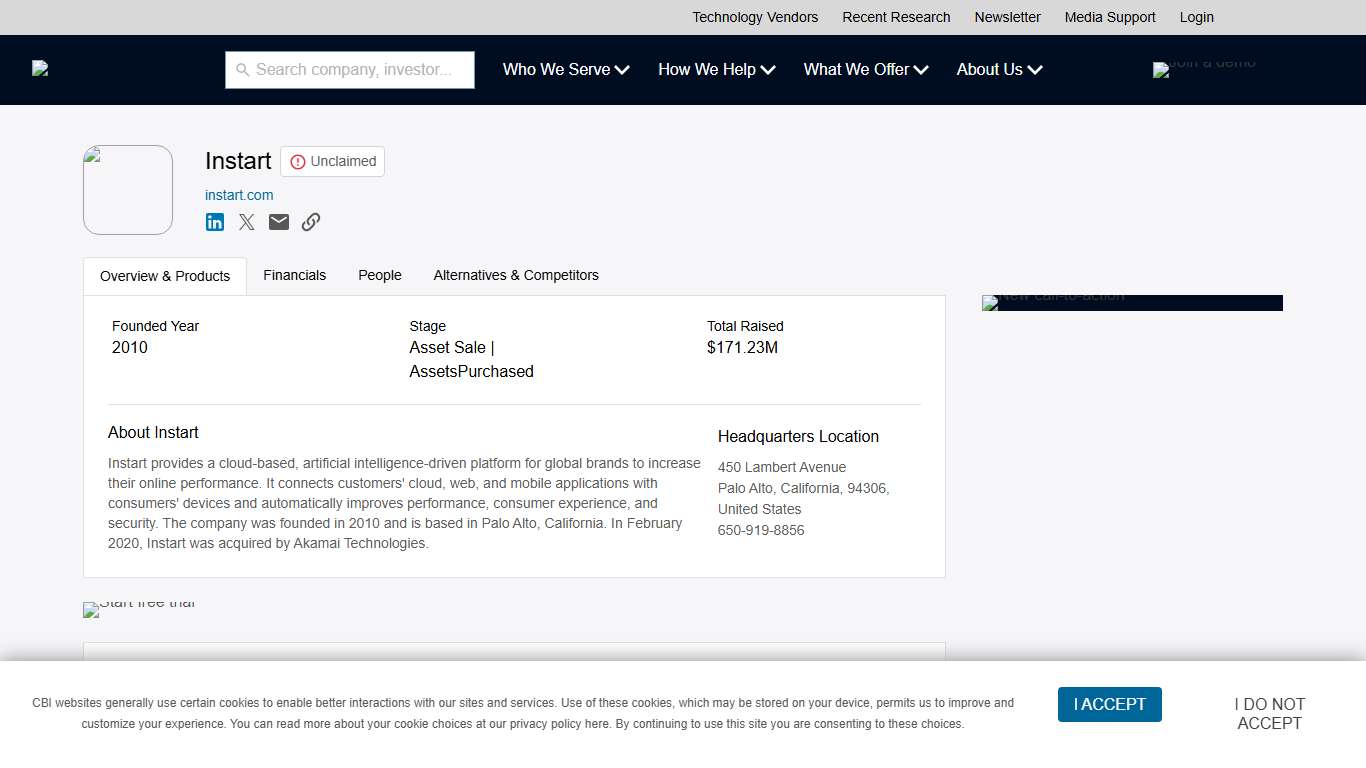Click the Login link
Viewport: 1366px width, 768px height.
(1196, 17)
